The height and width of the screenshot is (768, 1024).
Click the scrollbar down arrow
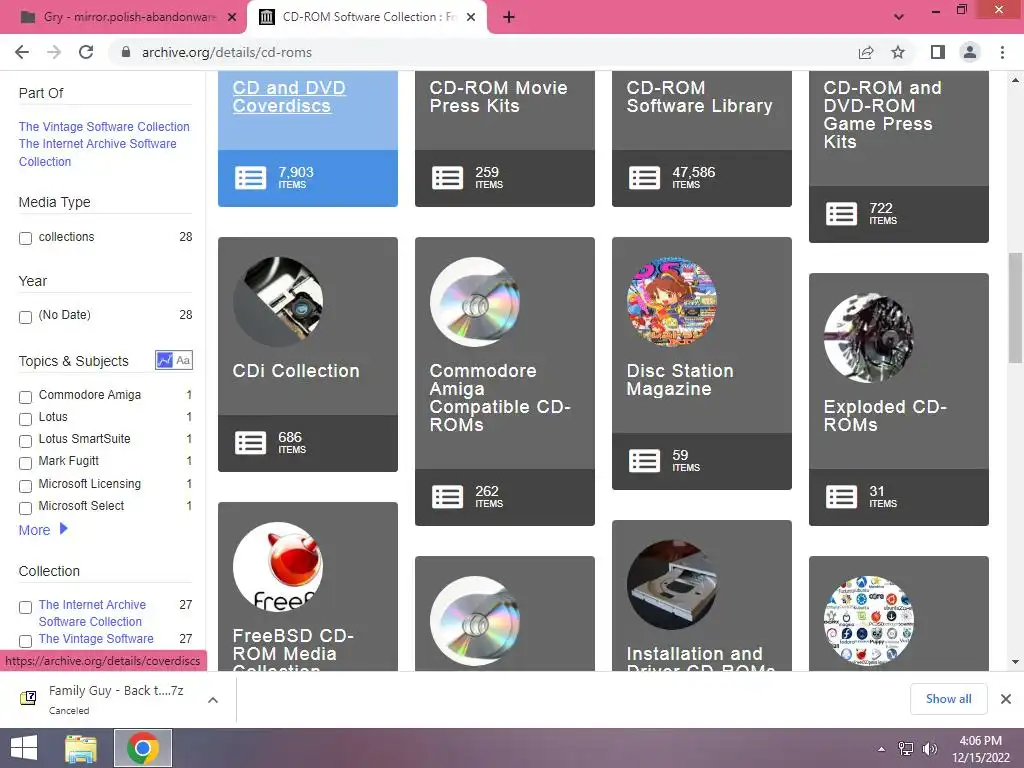point(1015,662)
